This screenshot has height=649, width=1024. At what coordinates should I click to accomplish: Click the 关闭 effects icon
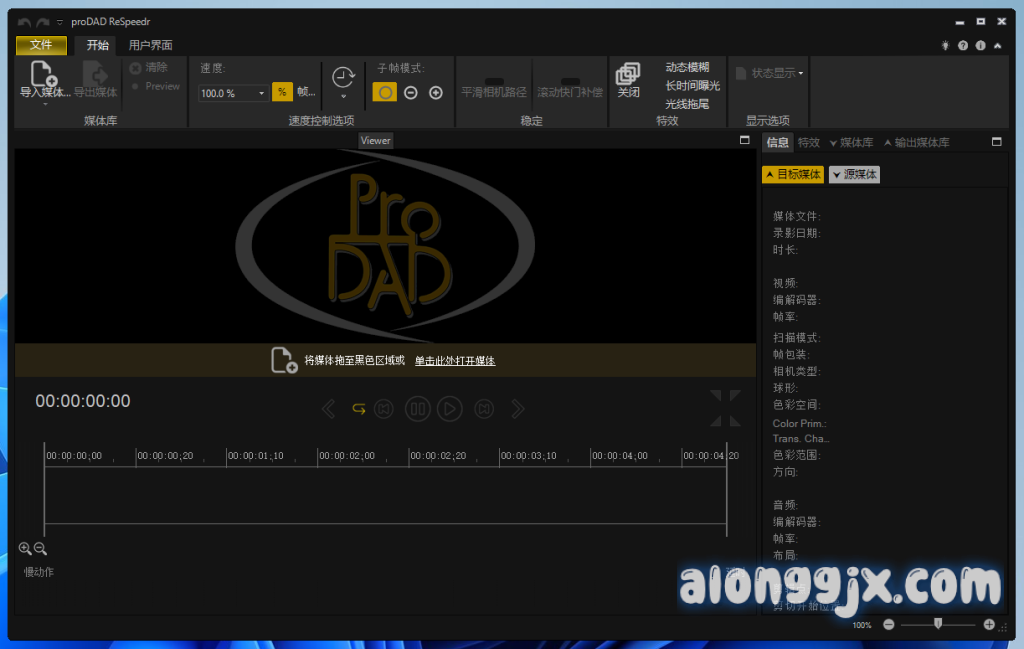pos(628,75)
